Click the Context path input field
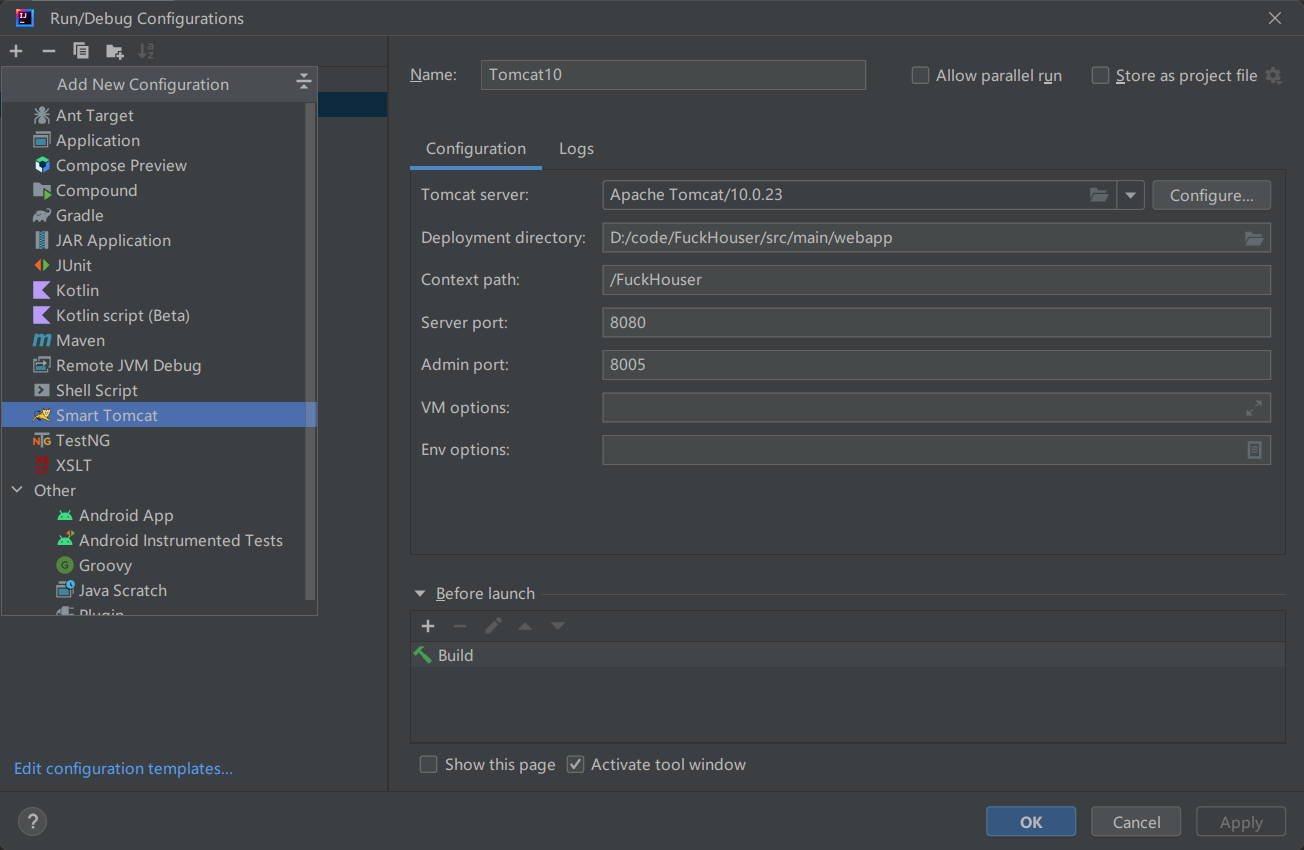The width and height of the screenshot is (1304, 850). coord(936,280)
